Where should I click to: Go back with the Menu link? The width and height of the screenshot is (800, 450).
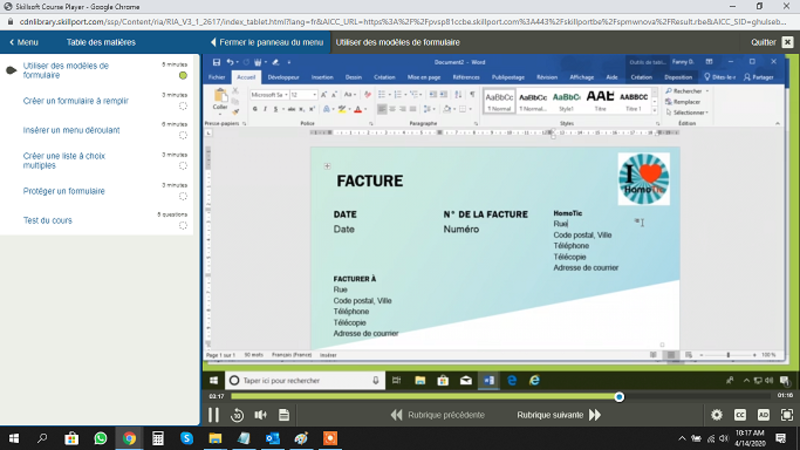tap(23, 42)
